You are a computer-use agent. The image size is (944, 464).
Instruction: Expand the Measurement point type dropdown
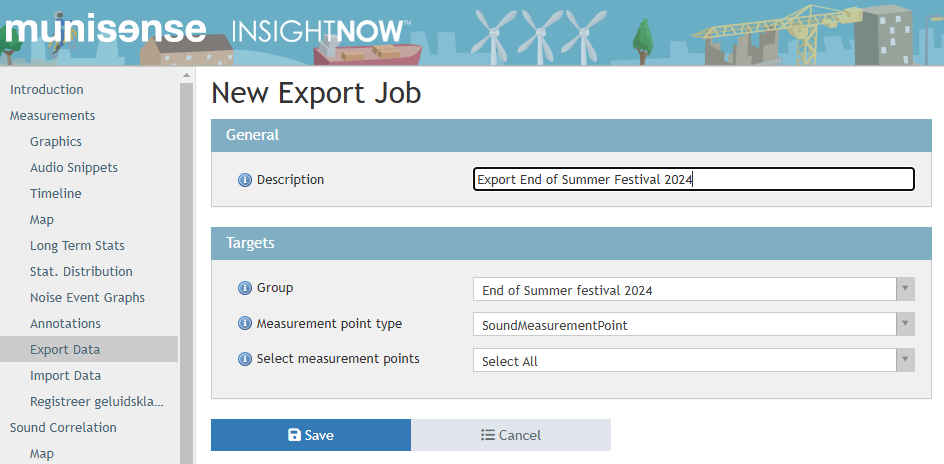(x=693, y=325)
